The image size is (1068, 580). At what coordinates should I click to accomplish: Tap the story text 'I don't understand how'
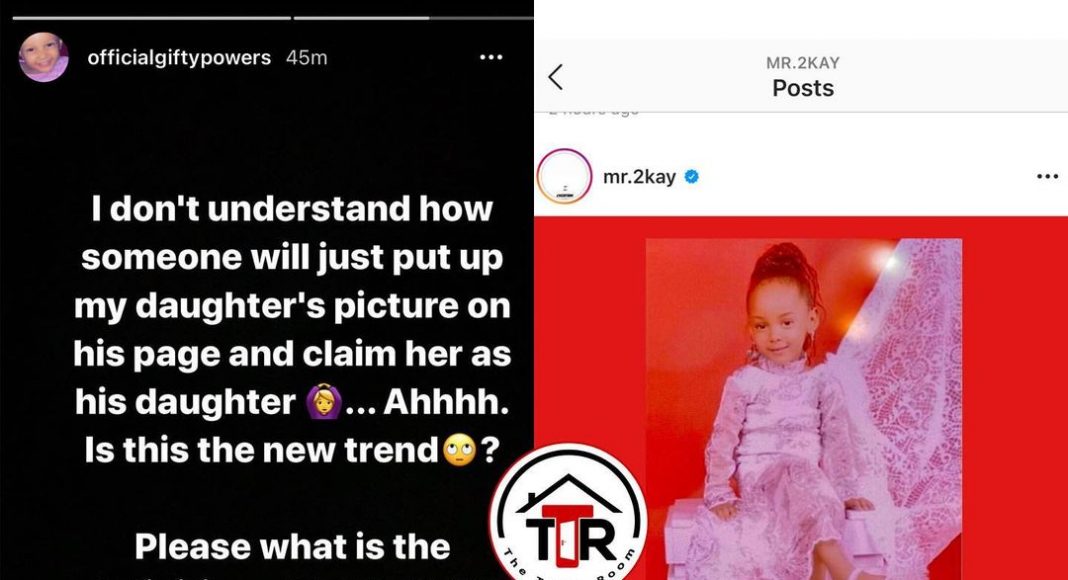(292, 208)
